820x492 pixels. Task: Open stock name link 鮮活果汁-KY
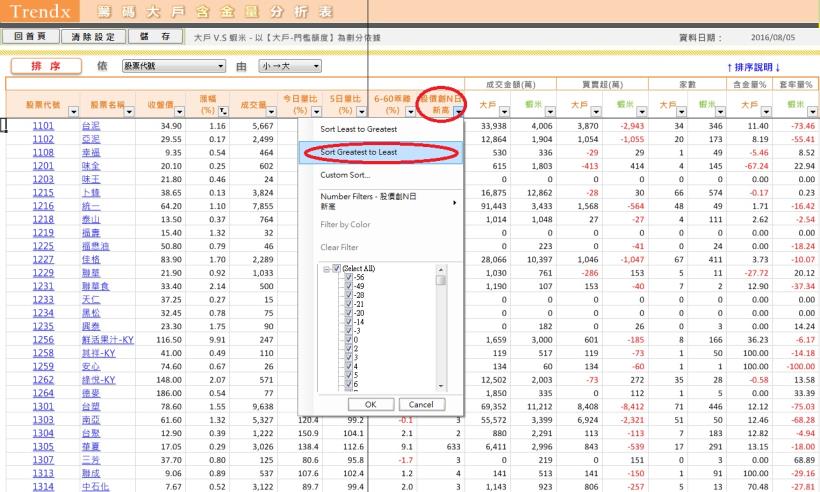coord(108,340)
